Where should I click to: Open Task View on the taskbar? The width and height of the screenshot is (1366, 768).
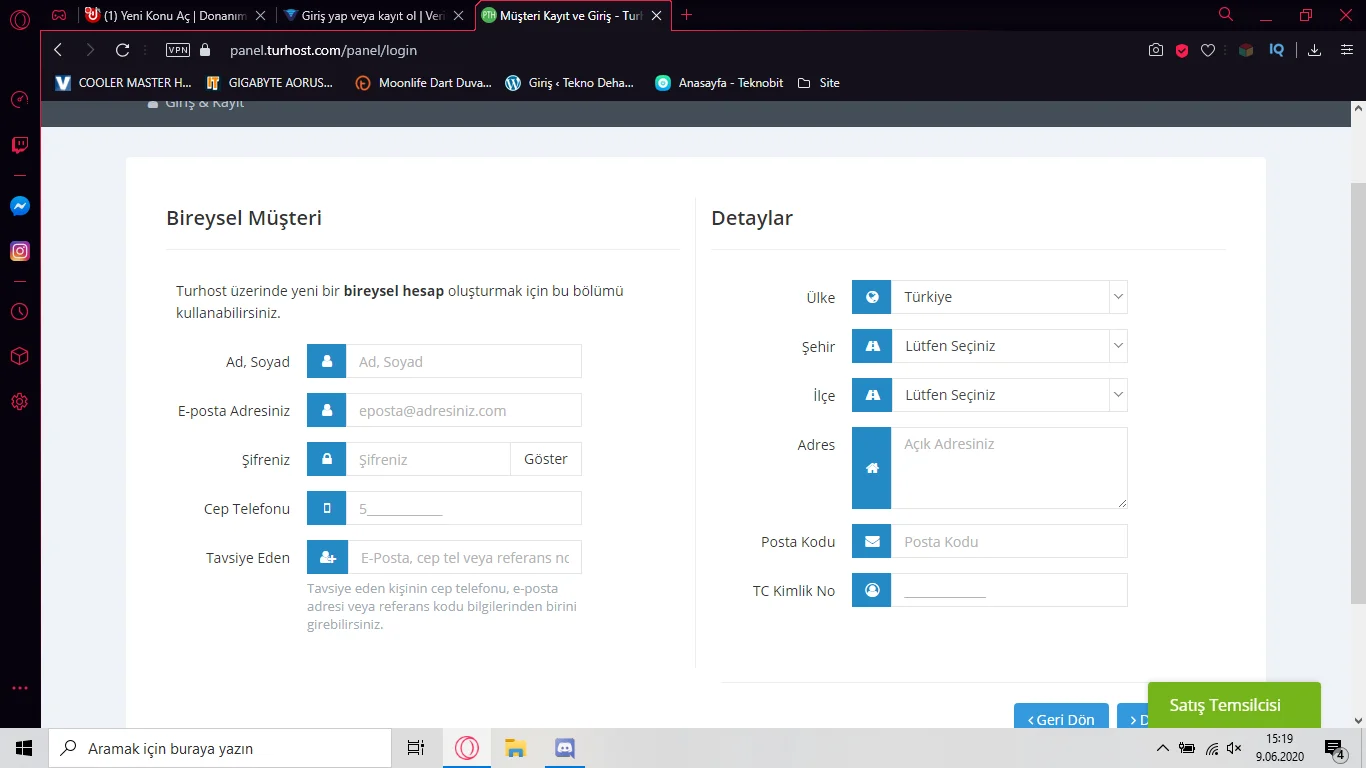click(x=416, y=748)
